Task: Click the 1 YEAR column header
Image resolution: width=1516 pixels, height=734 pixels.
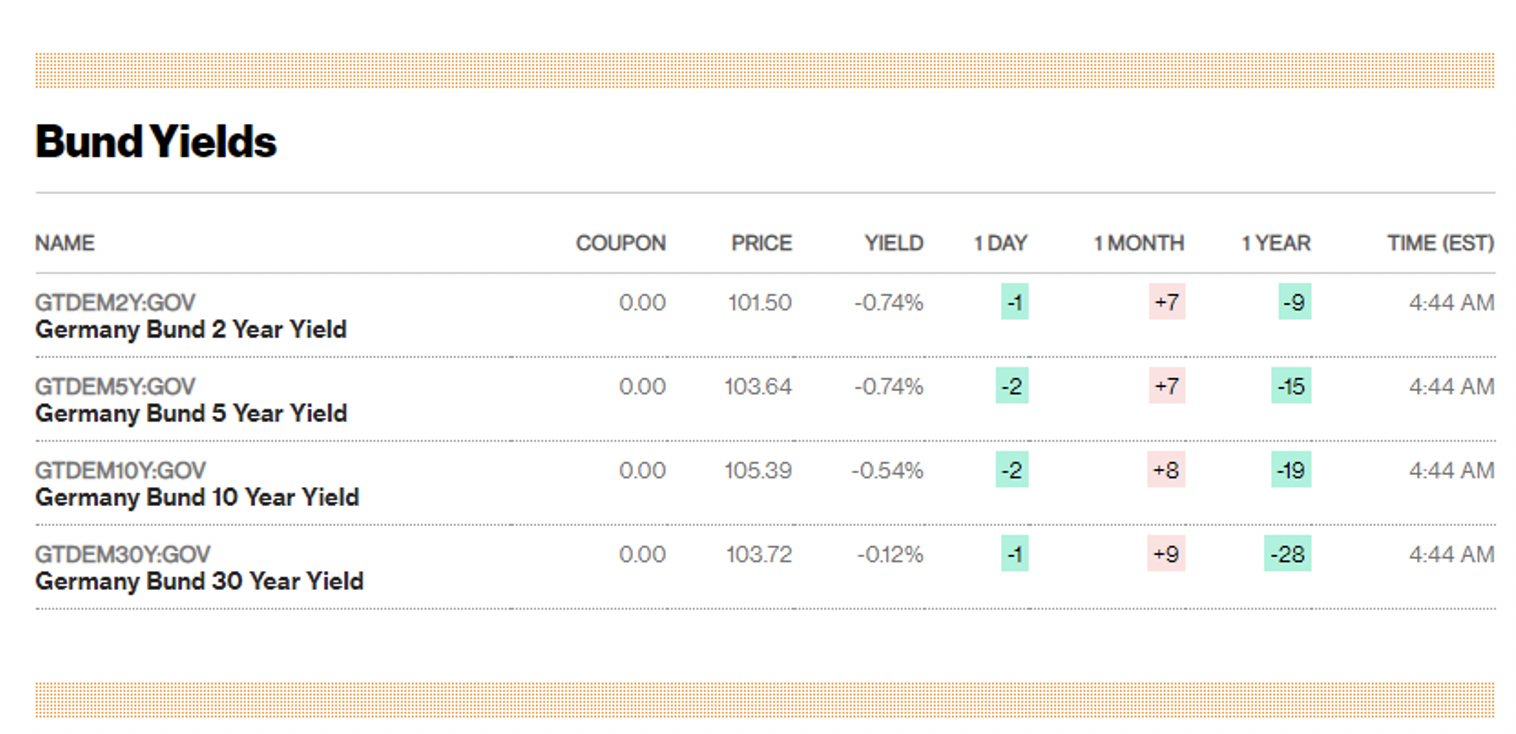Action: click(x=1275, y=243)
